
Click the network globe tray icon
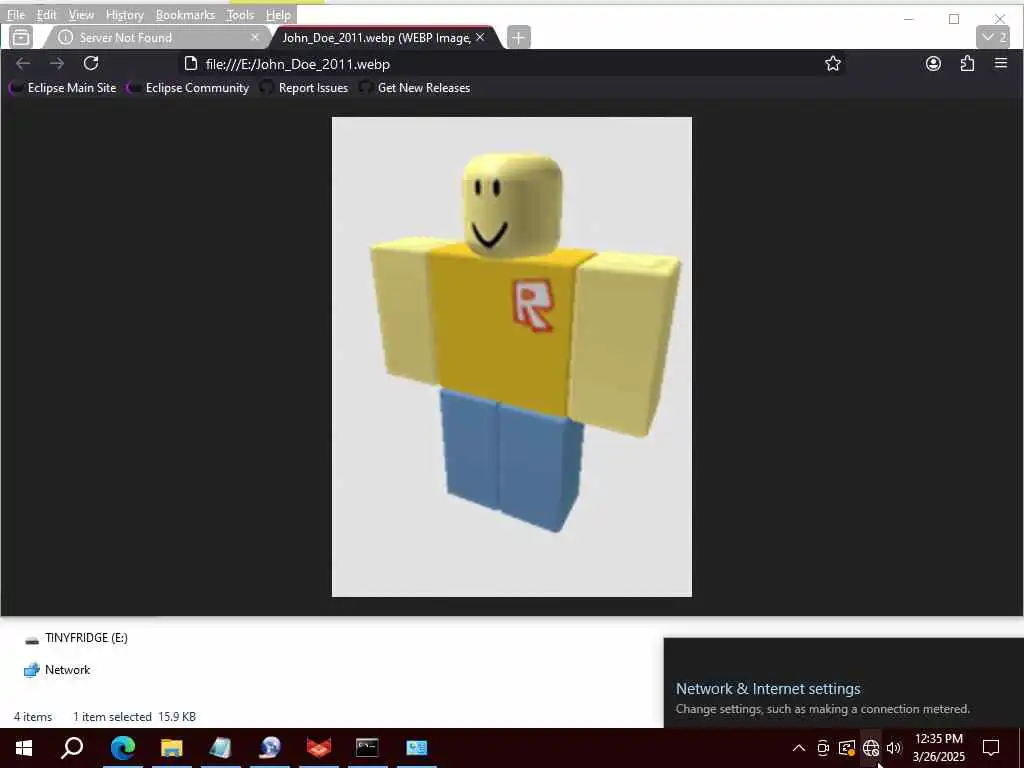tap(871, 748)
